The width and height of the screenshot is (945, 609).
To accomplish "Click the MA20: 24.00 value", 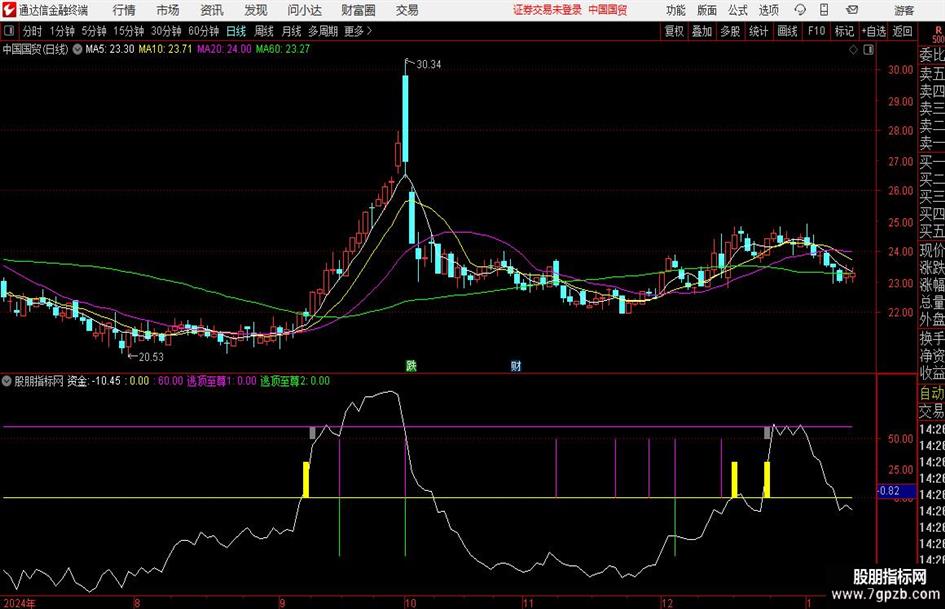I will (x=224, y=49).
